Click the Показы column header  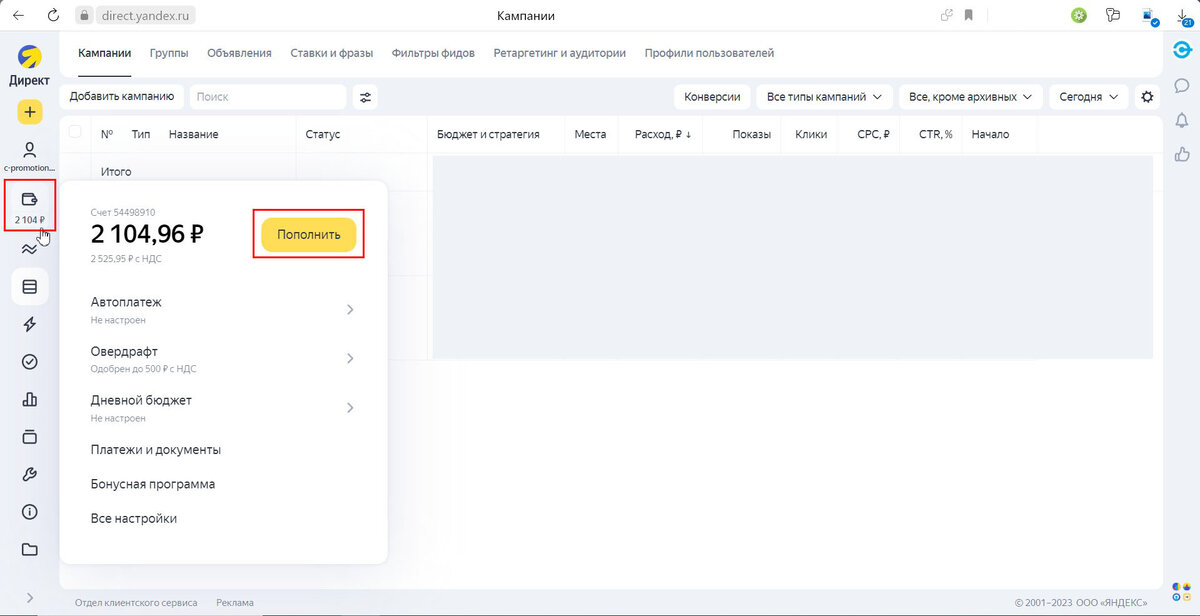(751, 134)
